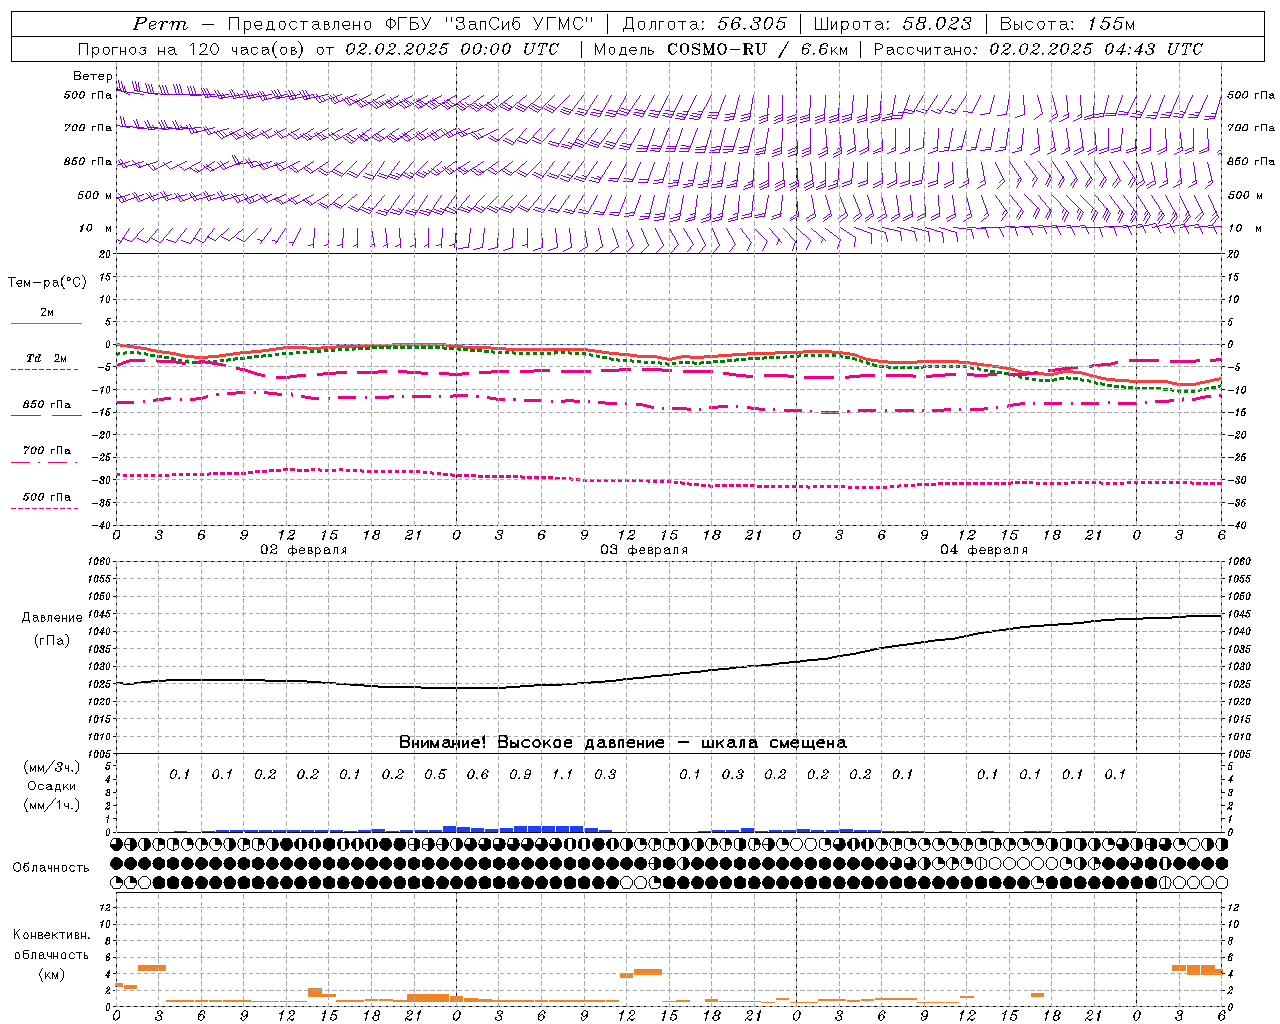Select the '0.5' precipitation amount value
1280x1024 pixels.
pos(435,775)
